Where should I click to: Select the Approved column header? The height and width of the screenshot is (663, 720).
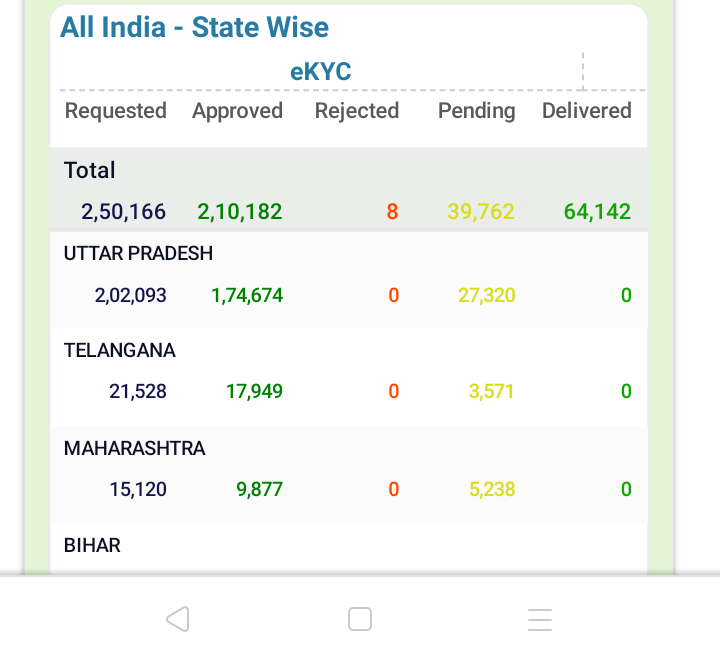tap(237, 111)
